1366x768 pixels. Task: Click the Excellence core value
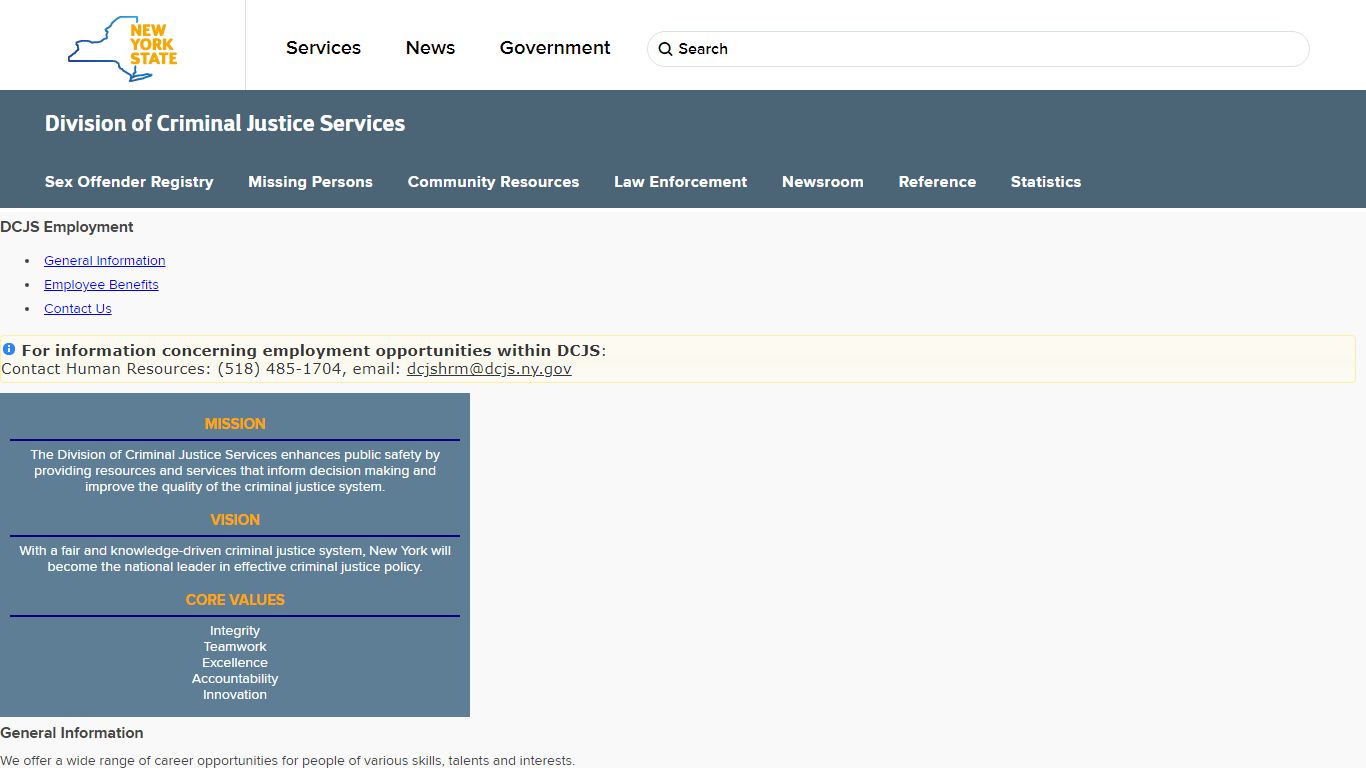[x=235, y=663]
